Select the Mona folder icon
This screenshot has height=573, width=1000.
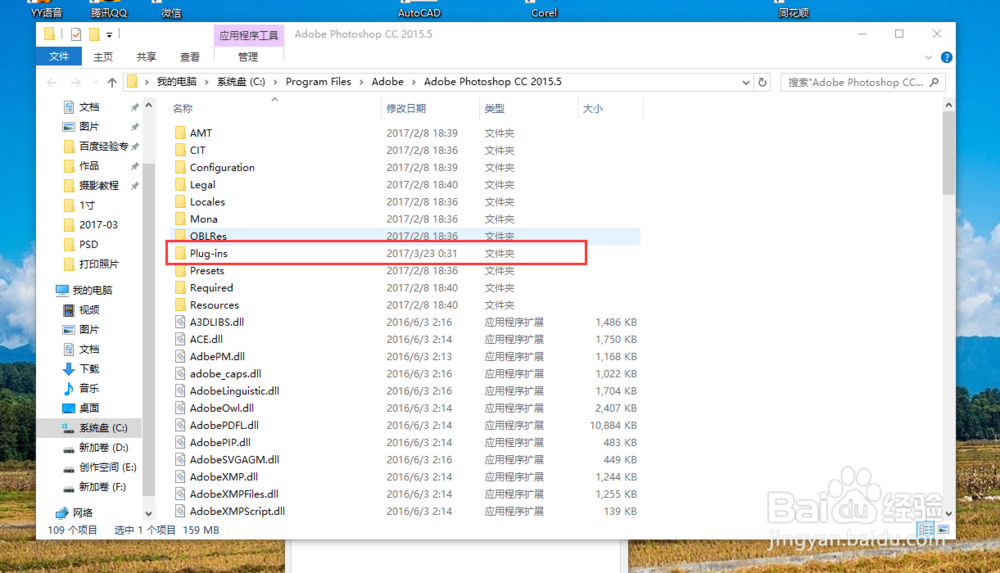click(x=180, y=219)
